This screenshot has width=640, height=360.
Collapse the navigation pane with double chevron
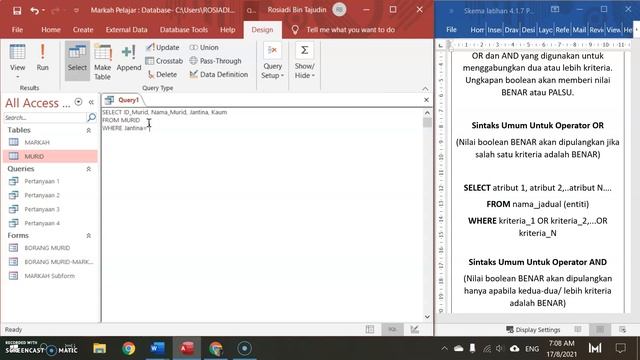[91, 102]
